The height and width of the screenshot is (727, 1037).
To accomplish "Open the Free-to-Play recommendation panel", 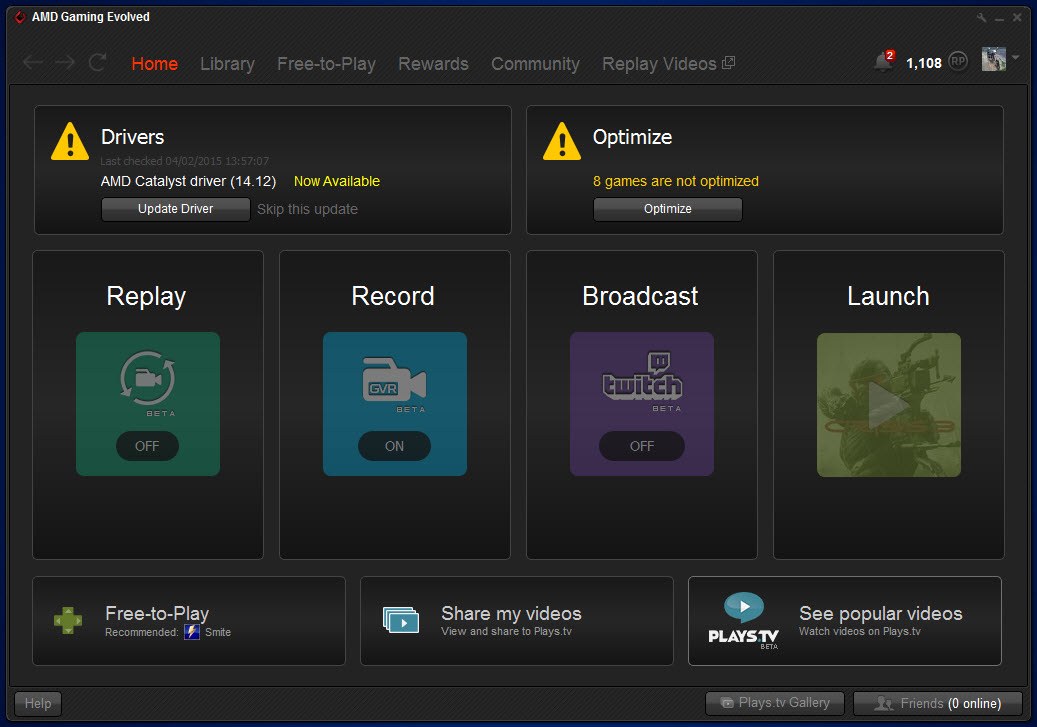I will pos(189,620).
